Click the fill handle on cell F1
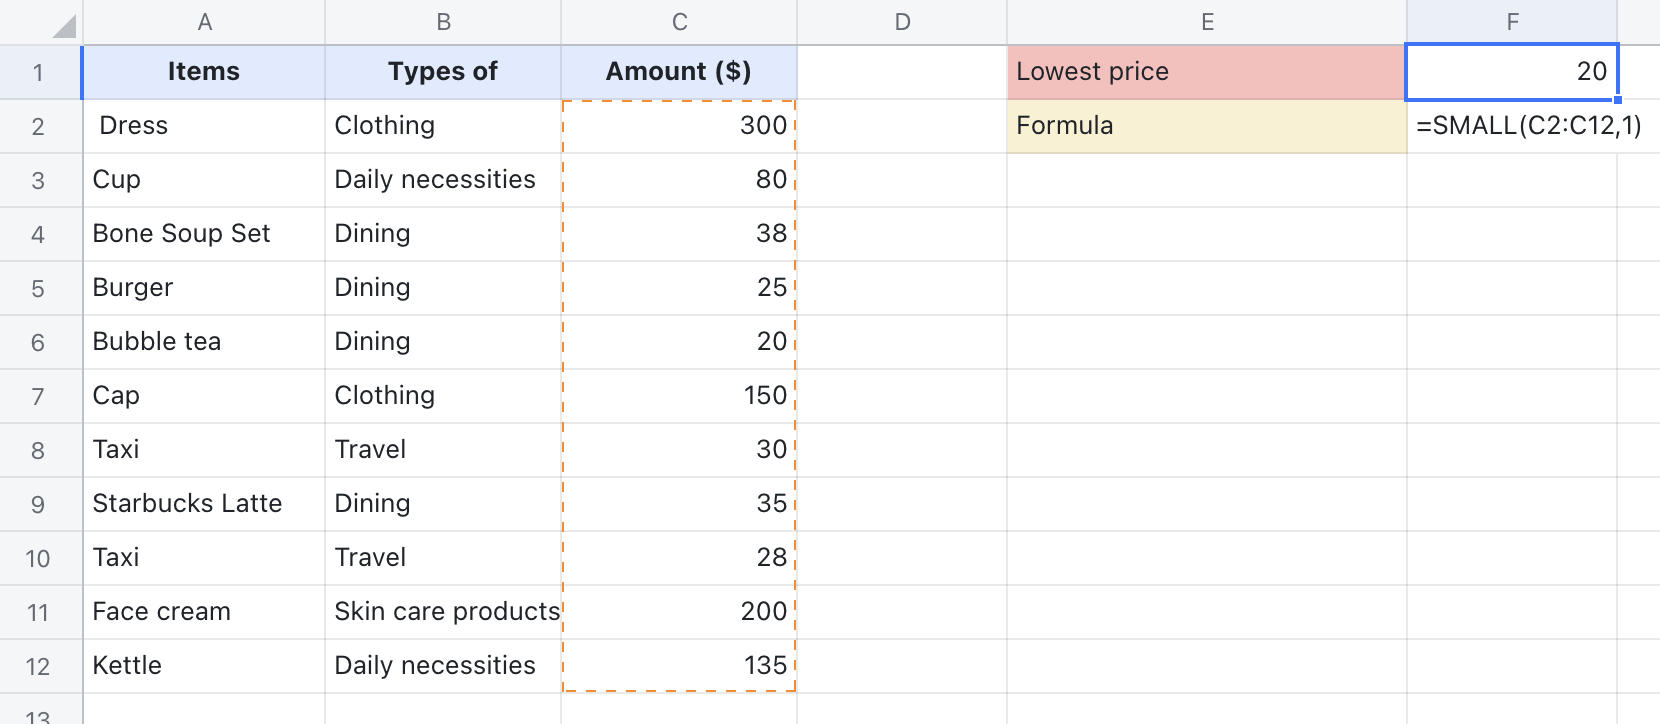 [1617, 99]
